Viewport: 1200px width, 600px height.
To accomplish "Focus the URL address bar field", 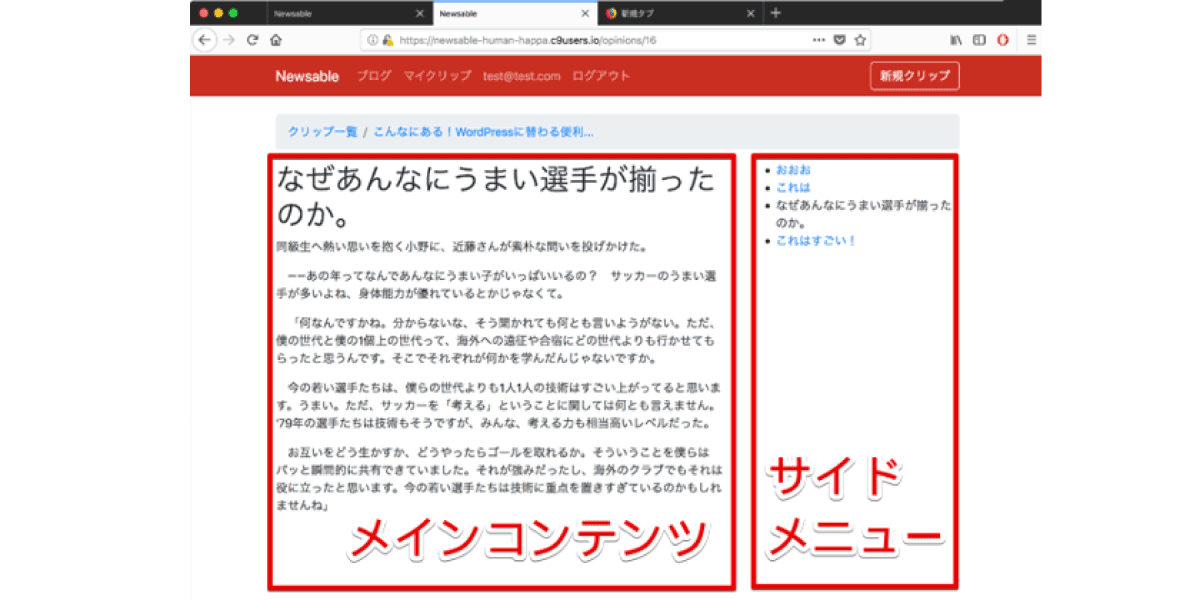I will (x=615, y=40).
